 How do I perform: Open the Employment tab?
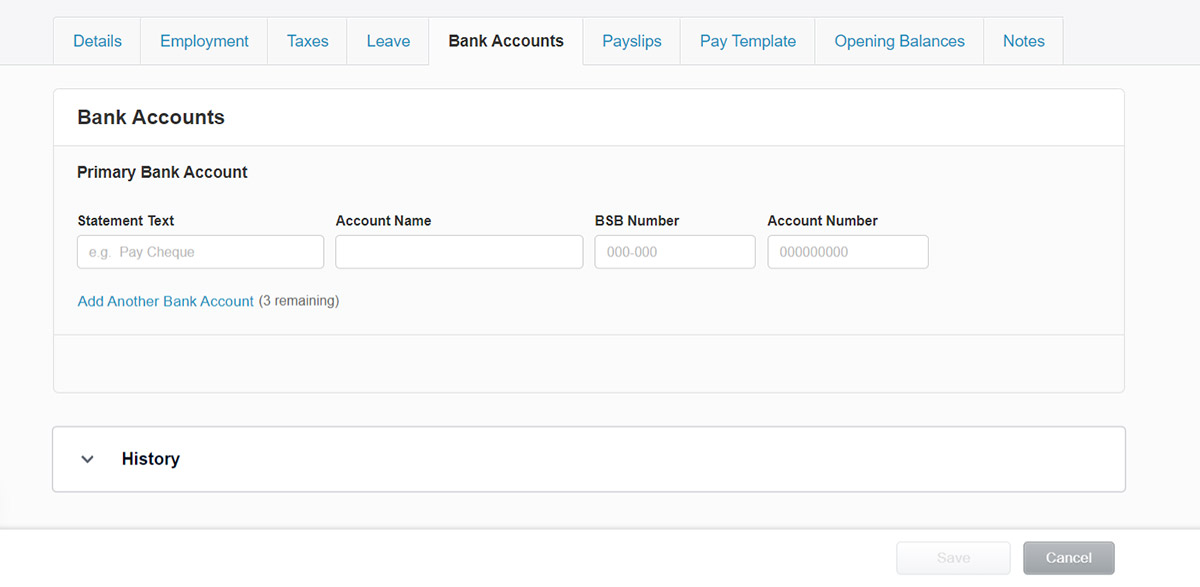click(204, 41)
